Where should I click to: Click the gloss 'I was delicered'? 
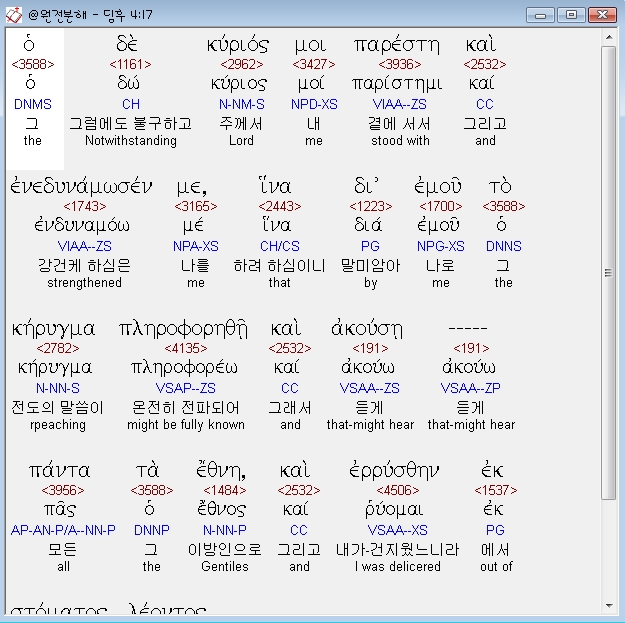coord(398,566)
